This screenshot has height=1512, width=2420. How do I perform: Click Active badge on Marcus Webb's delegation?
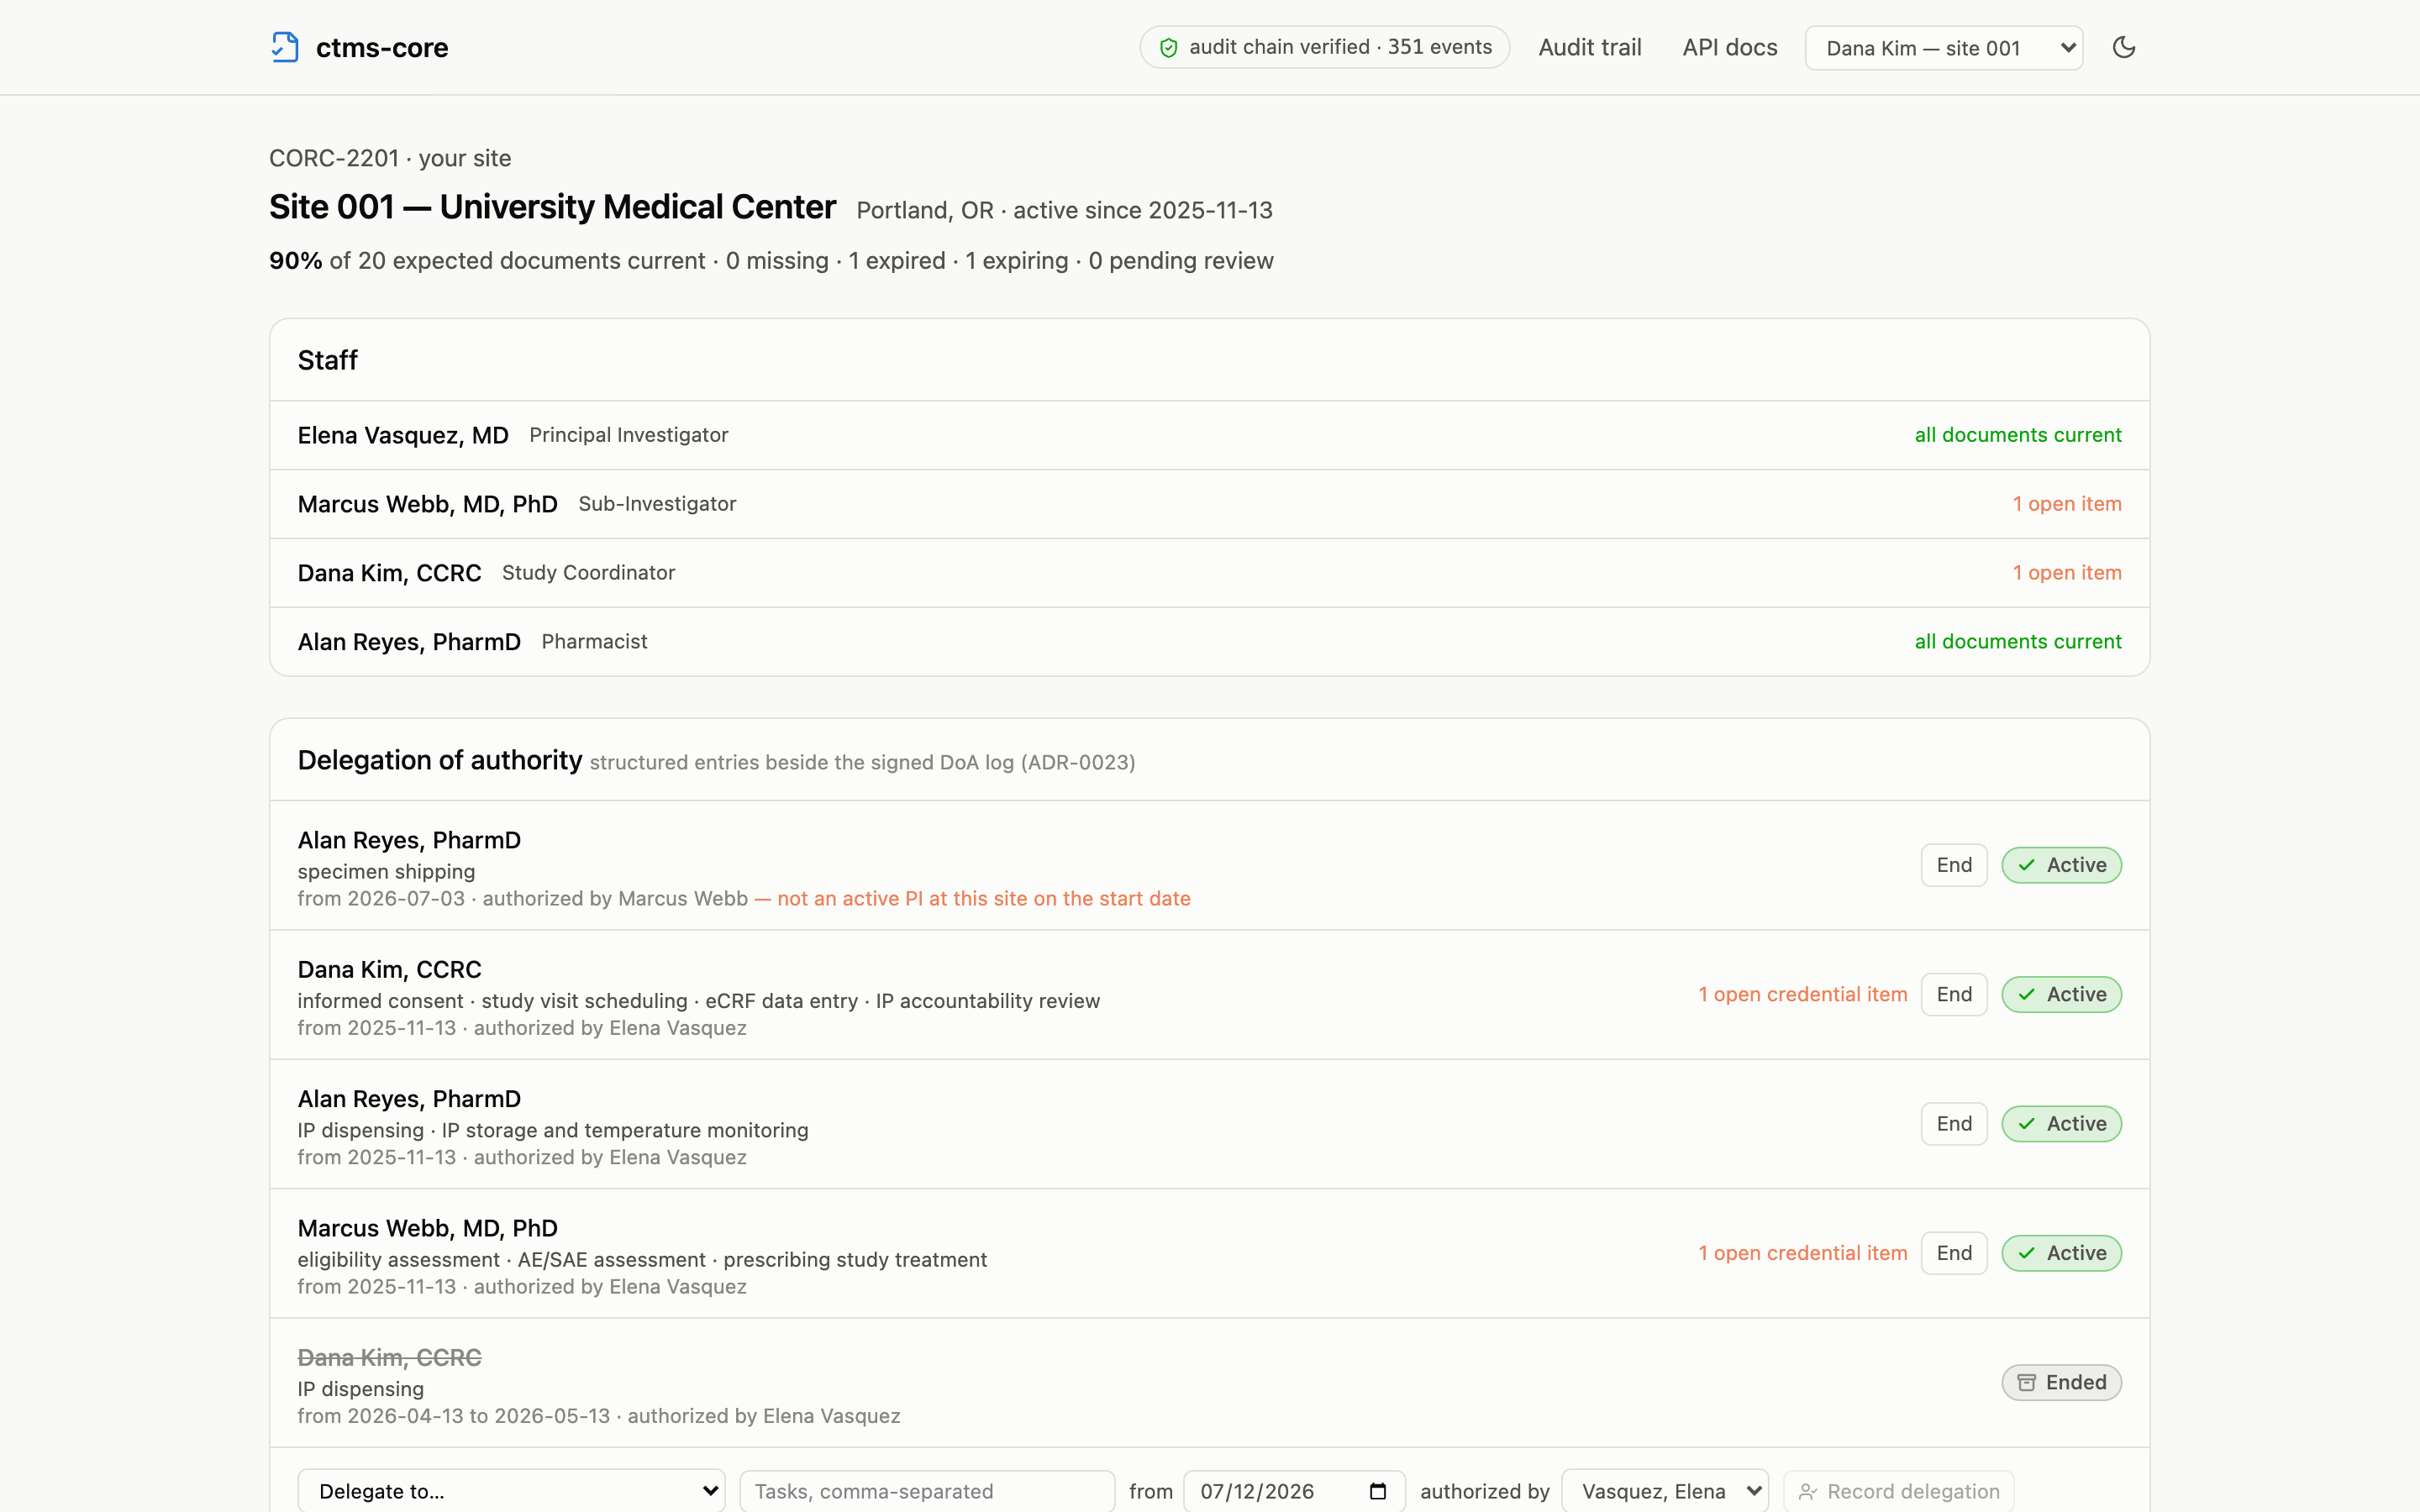click(x=2061, y=1253)
